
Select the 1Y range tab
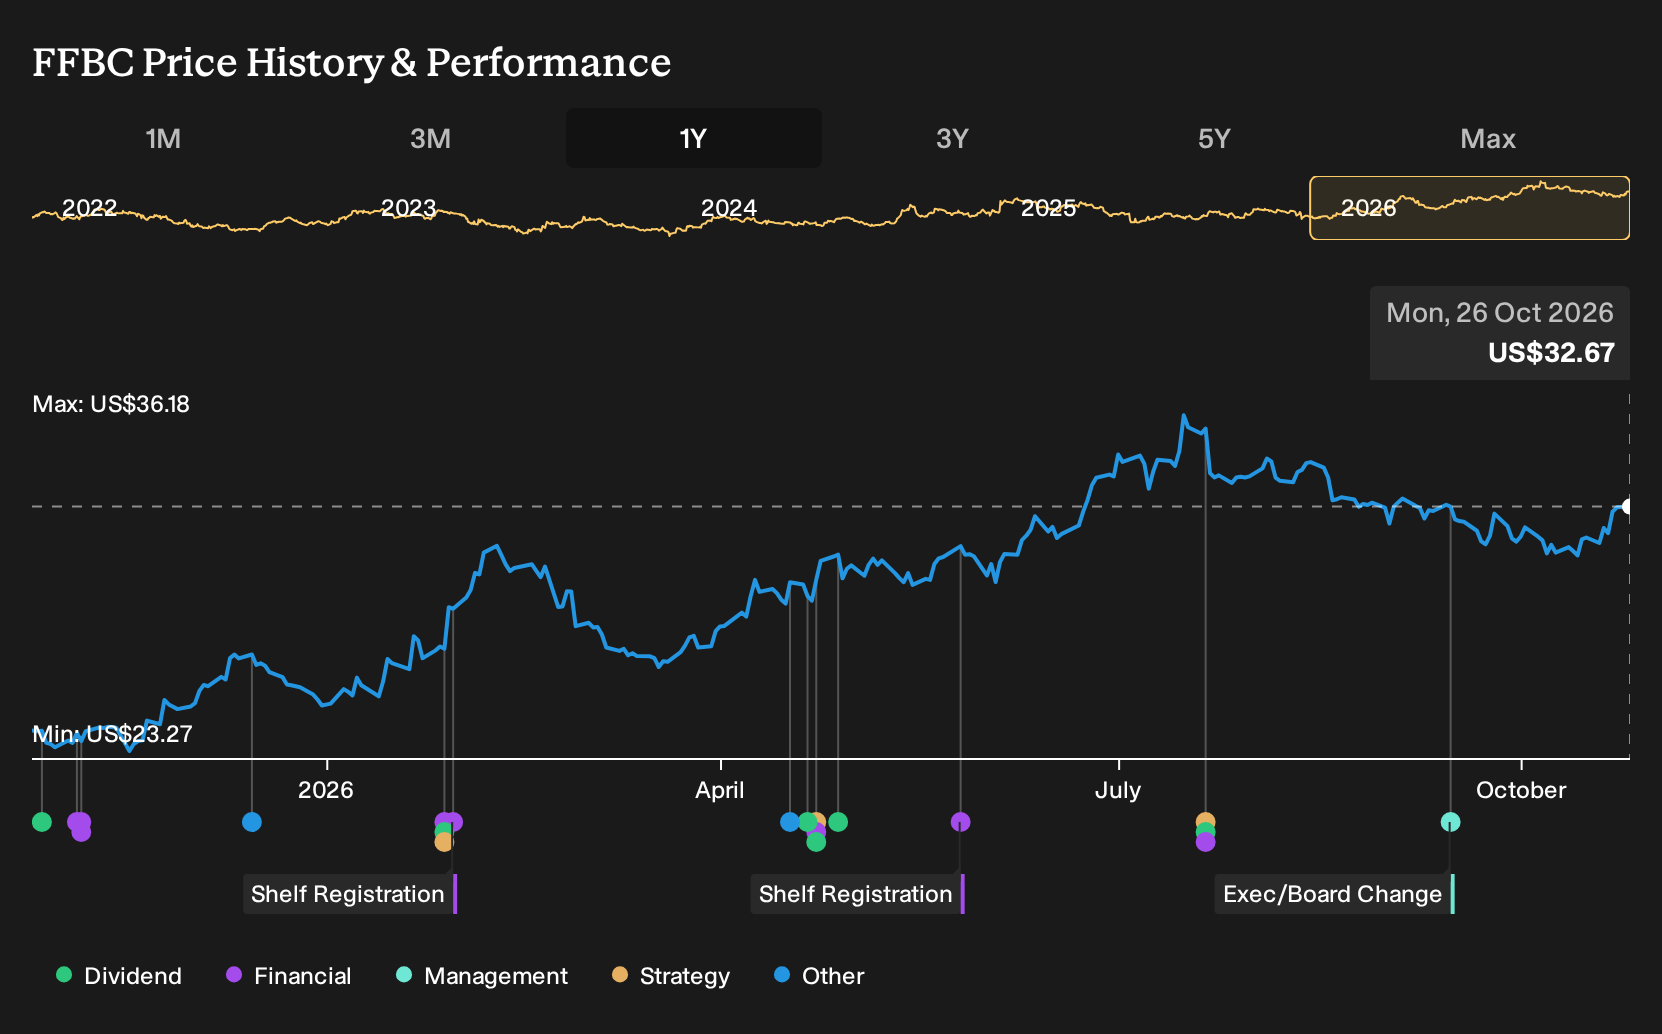[x=694, y=138]
